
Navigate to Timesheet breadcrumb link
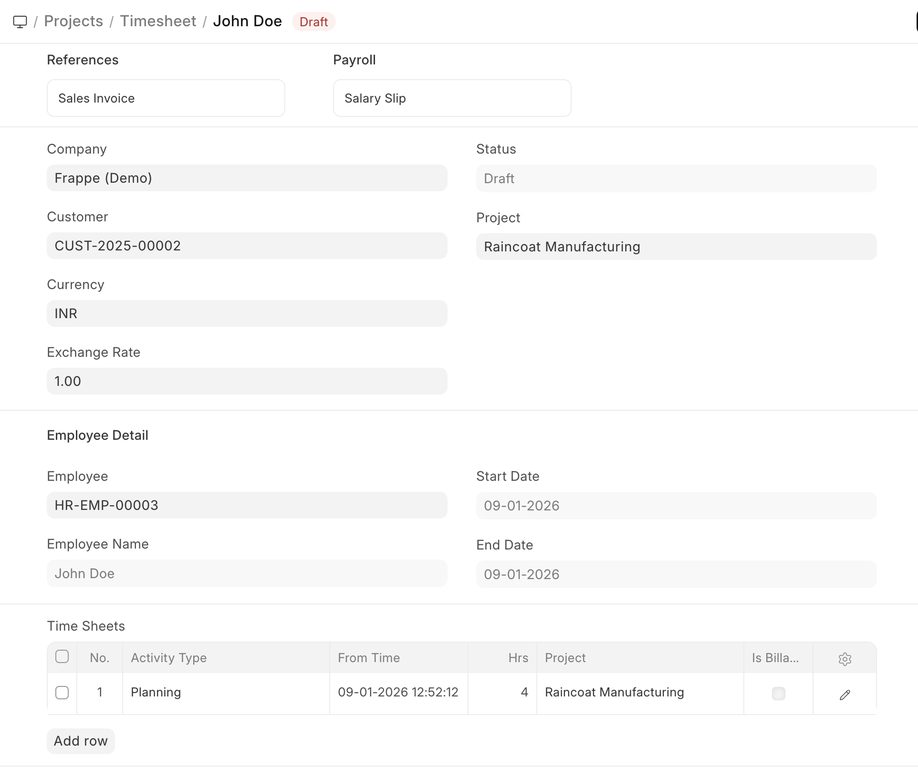[158, 21]
